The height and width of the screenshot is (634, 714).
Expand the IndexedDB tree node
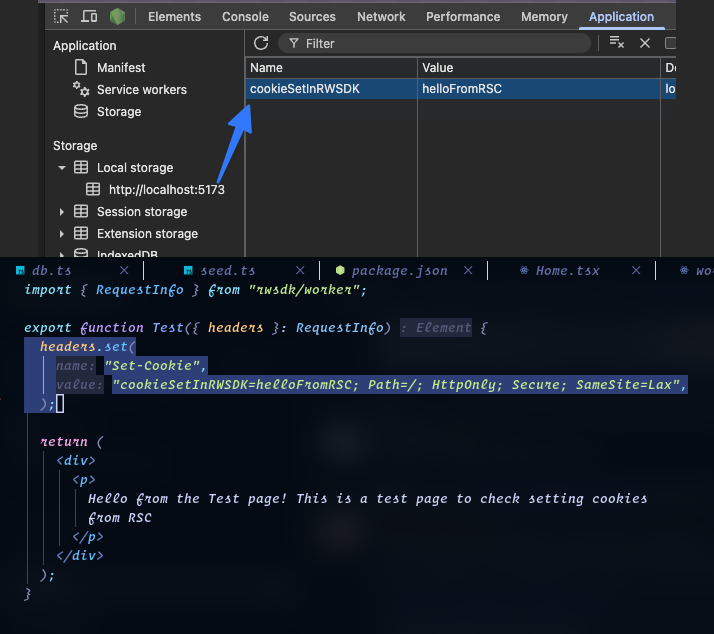(x=62, y=254)
